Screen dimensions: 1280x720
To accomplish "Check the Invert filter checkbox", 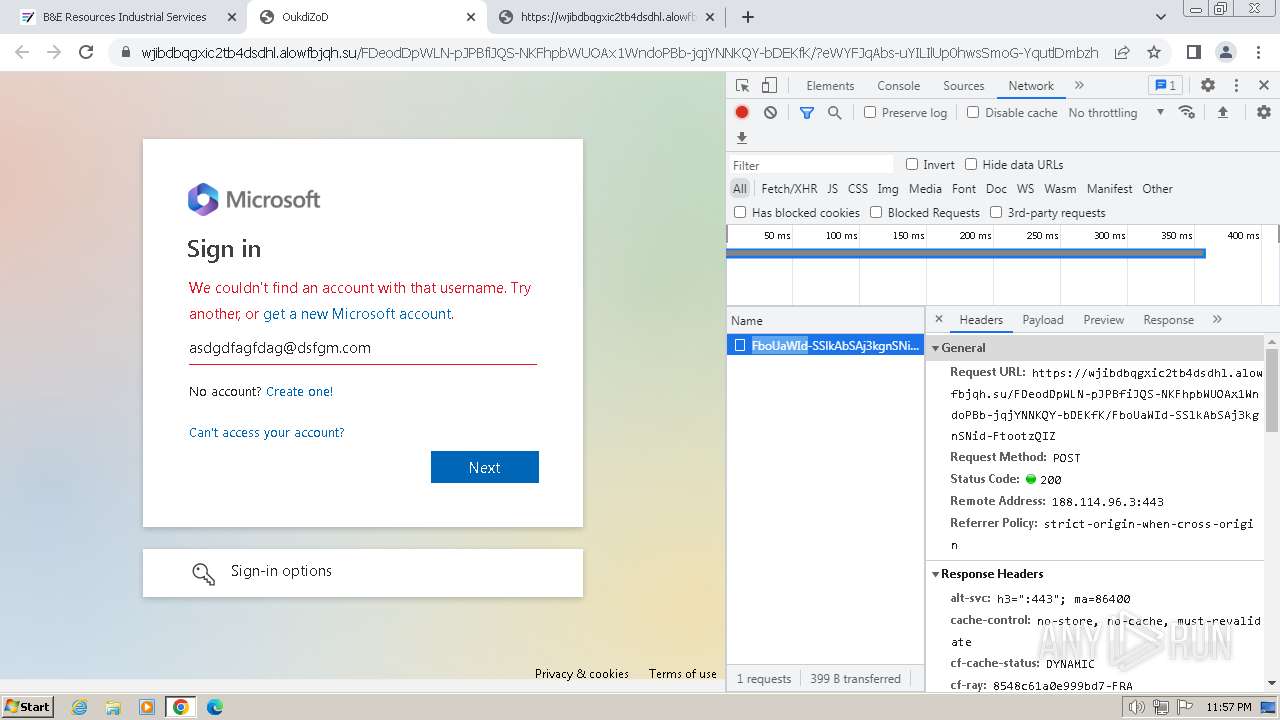I will 912,164.
